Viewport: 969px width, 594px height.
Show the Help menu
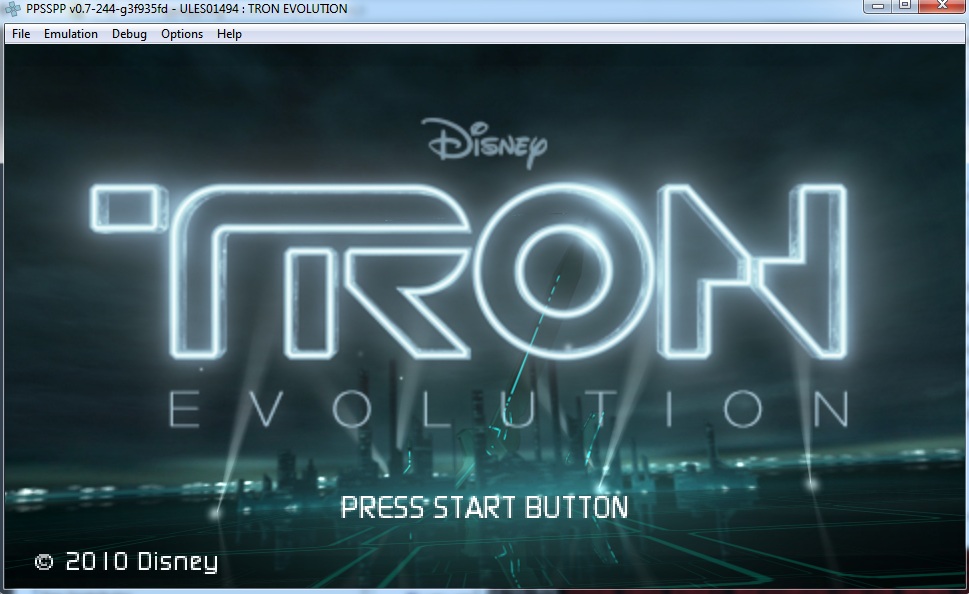click(229, 34)
